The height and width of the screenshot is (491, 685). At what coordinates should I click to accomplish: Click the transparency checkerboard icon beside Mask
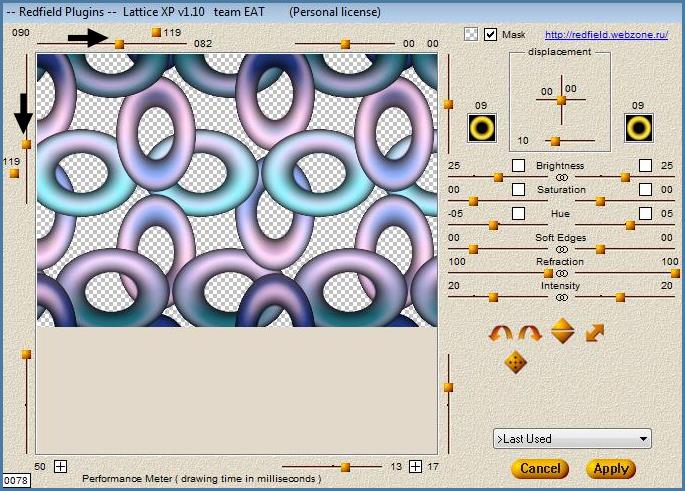coord(471,34)
